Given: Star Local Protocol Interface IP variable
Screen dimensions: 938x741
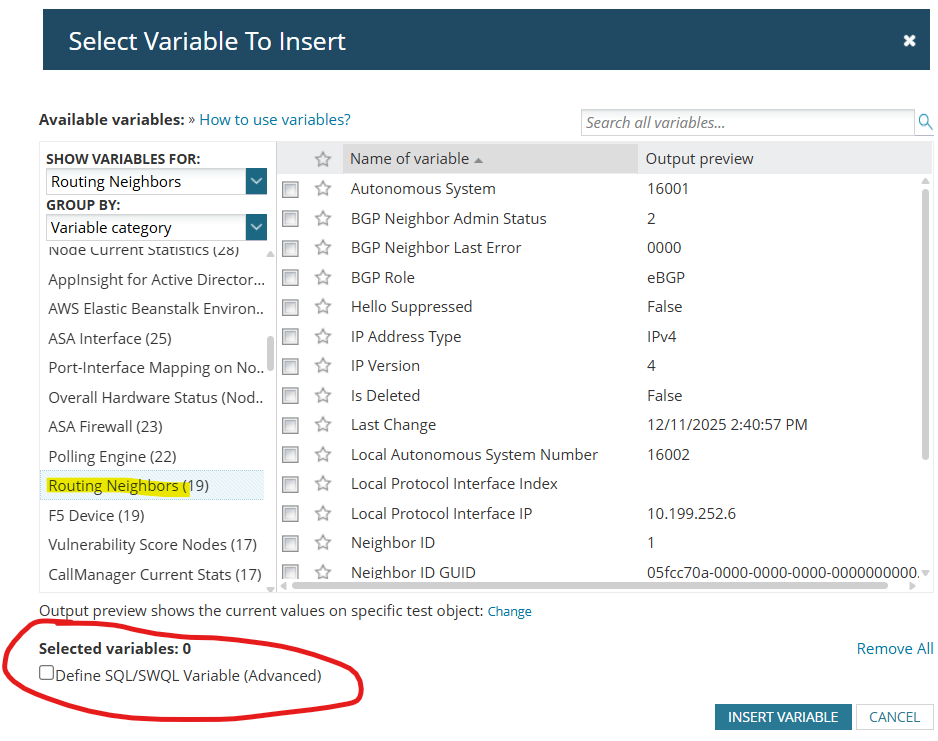Looking at the screenshot, I should pyautogui.click(x=323, y=513).
